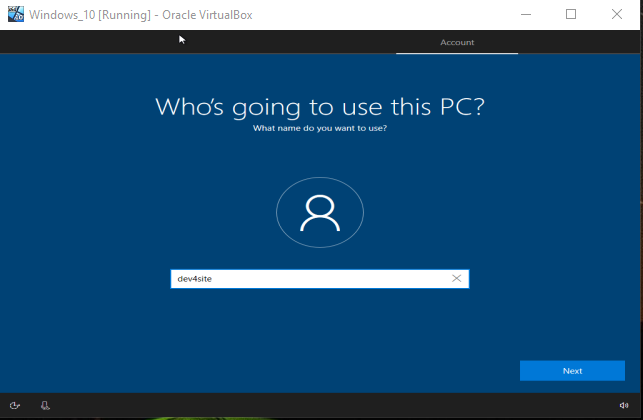Viewport: 643px width, 420px height.
Task: Close the VirtualBox window
Action: 617,14
